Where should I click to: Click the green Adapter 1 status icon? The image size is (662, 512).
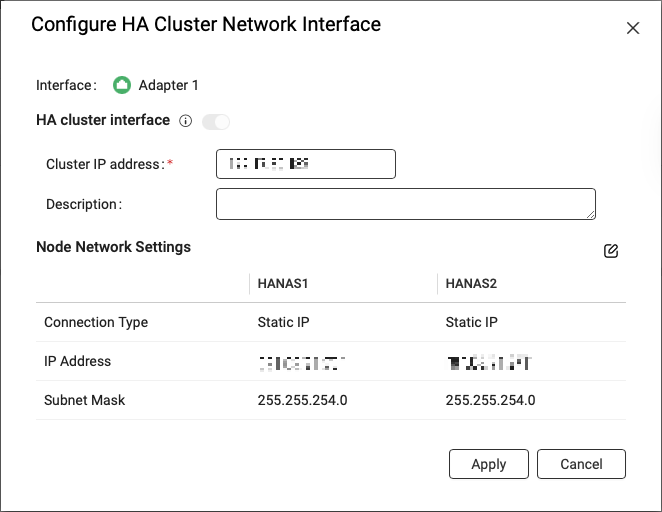(x=122, y=85)
